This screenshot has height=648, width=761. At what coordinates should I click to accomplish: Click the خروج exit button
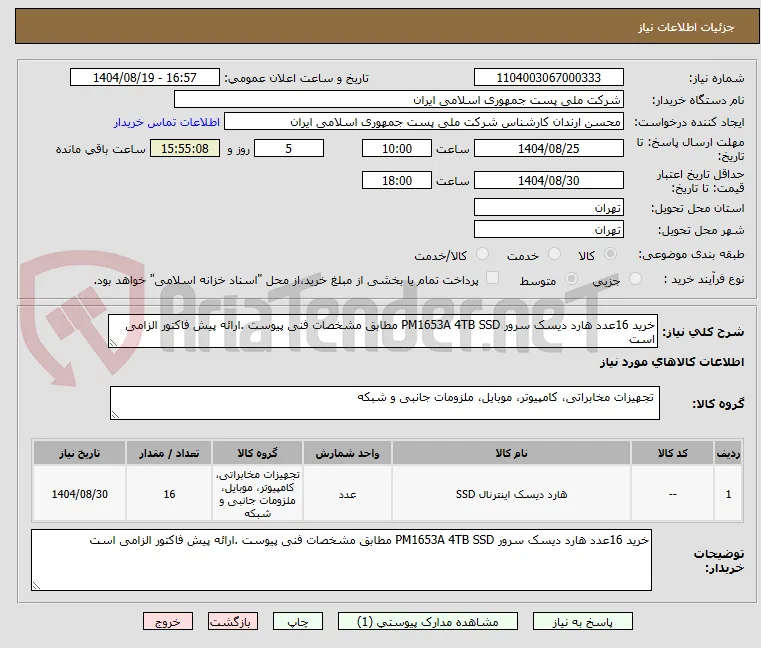168,622
